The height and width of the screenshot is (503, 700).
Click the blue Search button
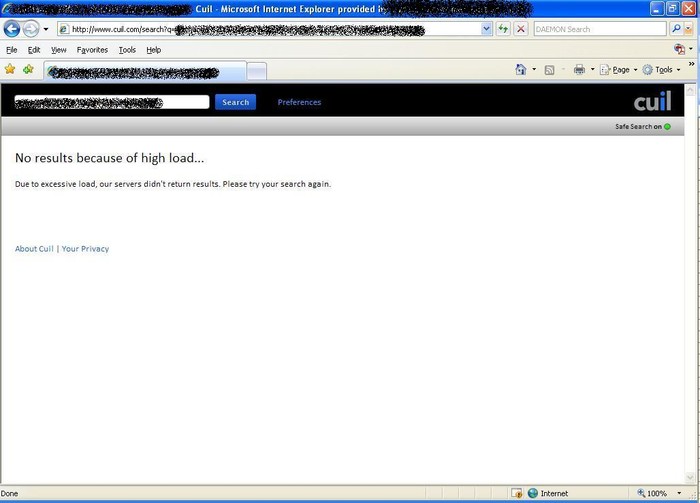235,102
